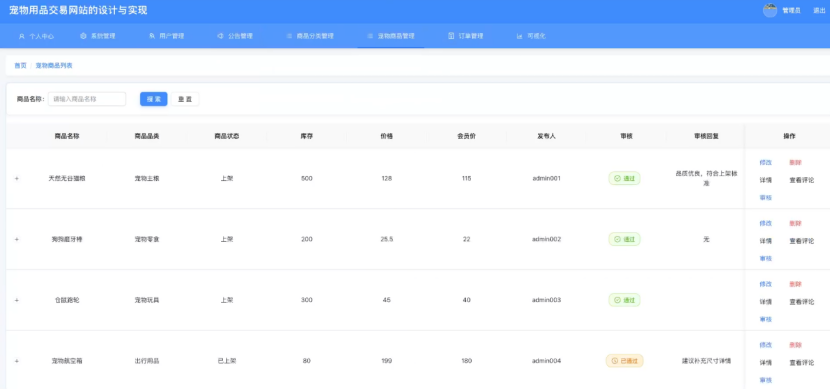
Task: Expand the row with publisher admin003
Action: 16,300
